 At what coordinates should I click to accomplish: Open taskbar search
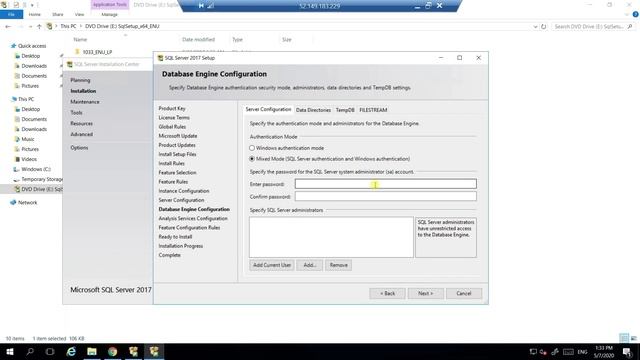(30, 351)
